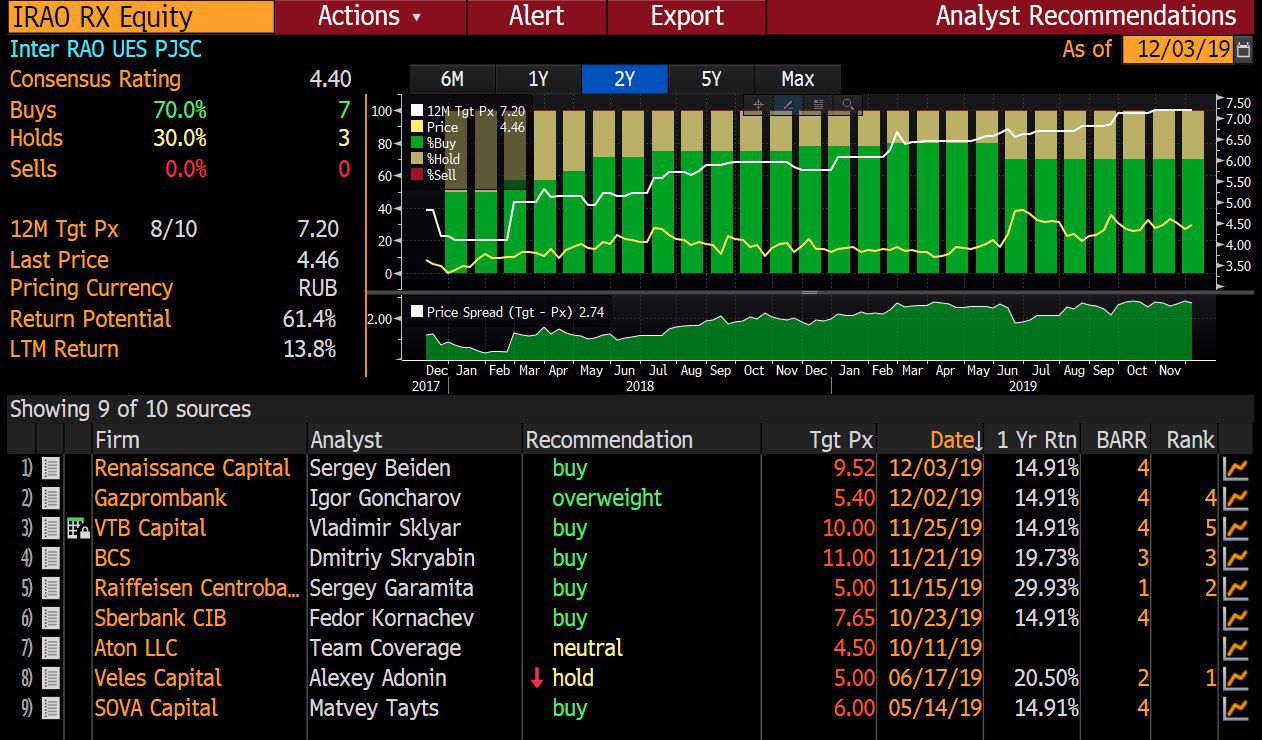
Task: Sort by Firm column header
Action: (x=199, y=440)
